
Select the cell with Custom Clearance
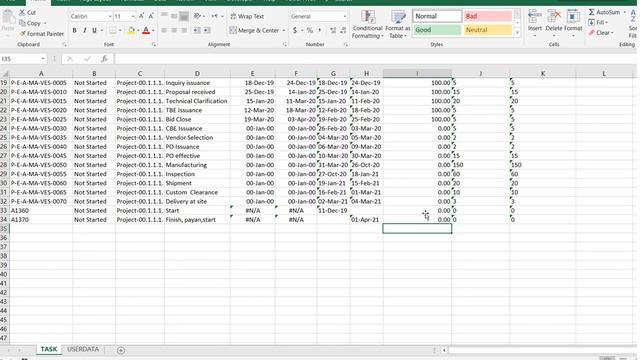197,192
